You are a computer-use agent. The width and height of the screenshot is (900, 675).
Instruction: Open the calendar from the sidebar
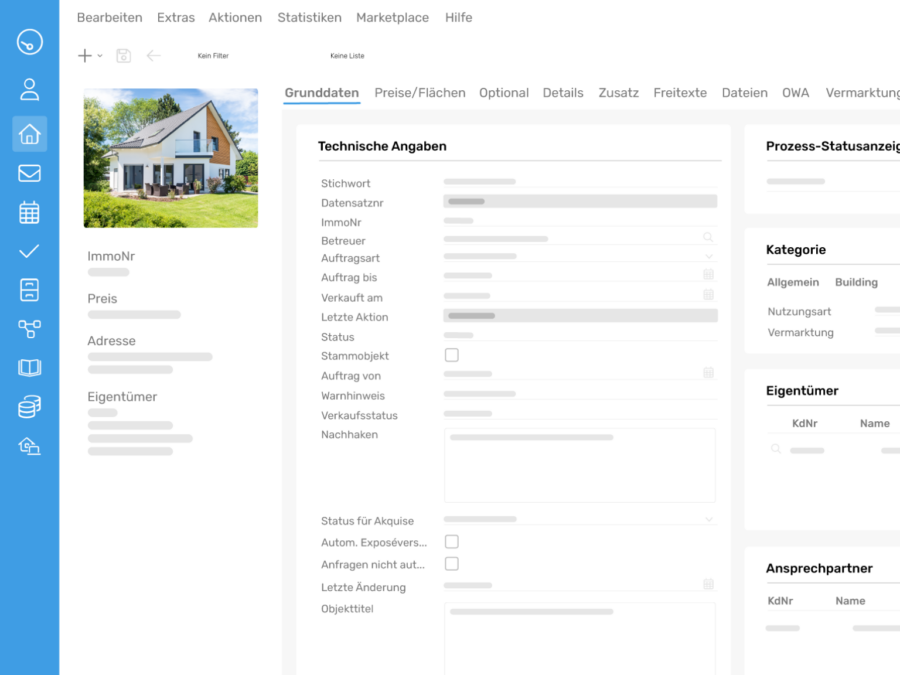29,211
